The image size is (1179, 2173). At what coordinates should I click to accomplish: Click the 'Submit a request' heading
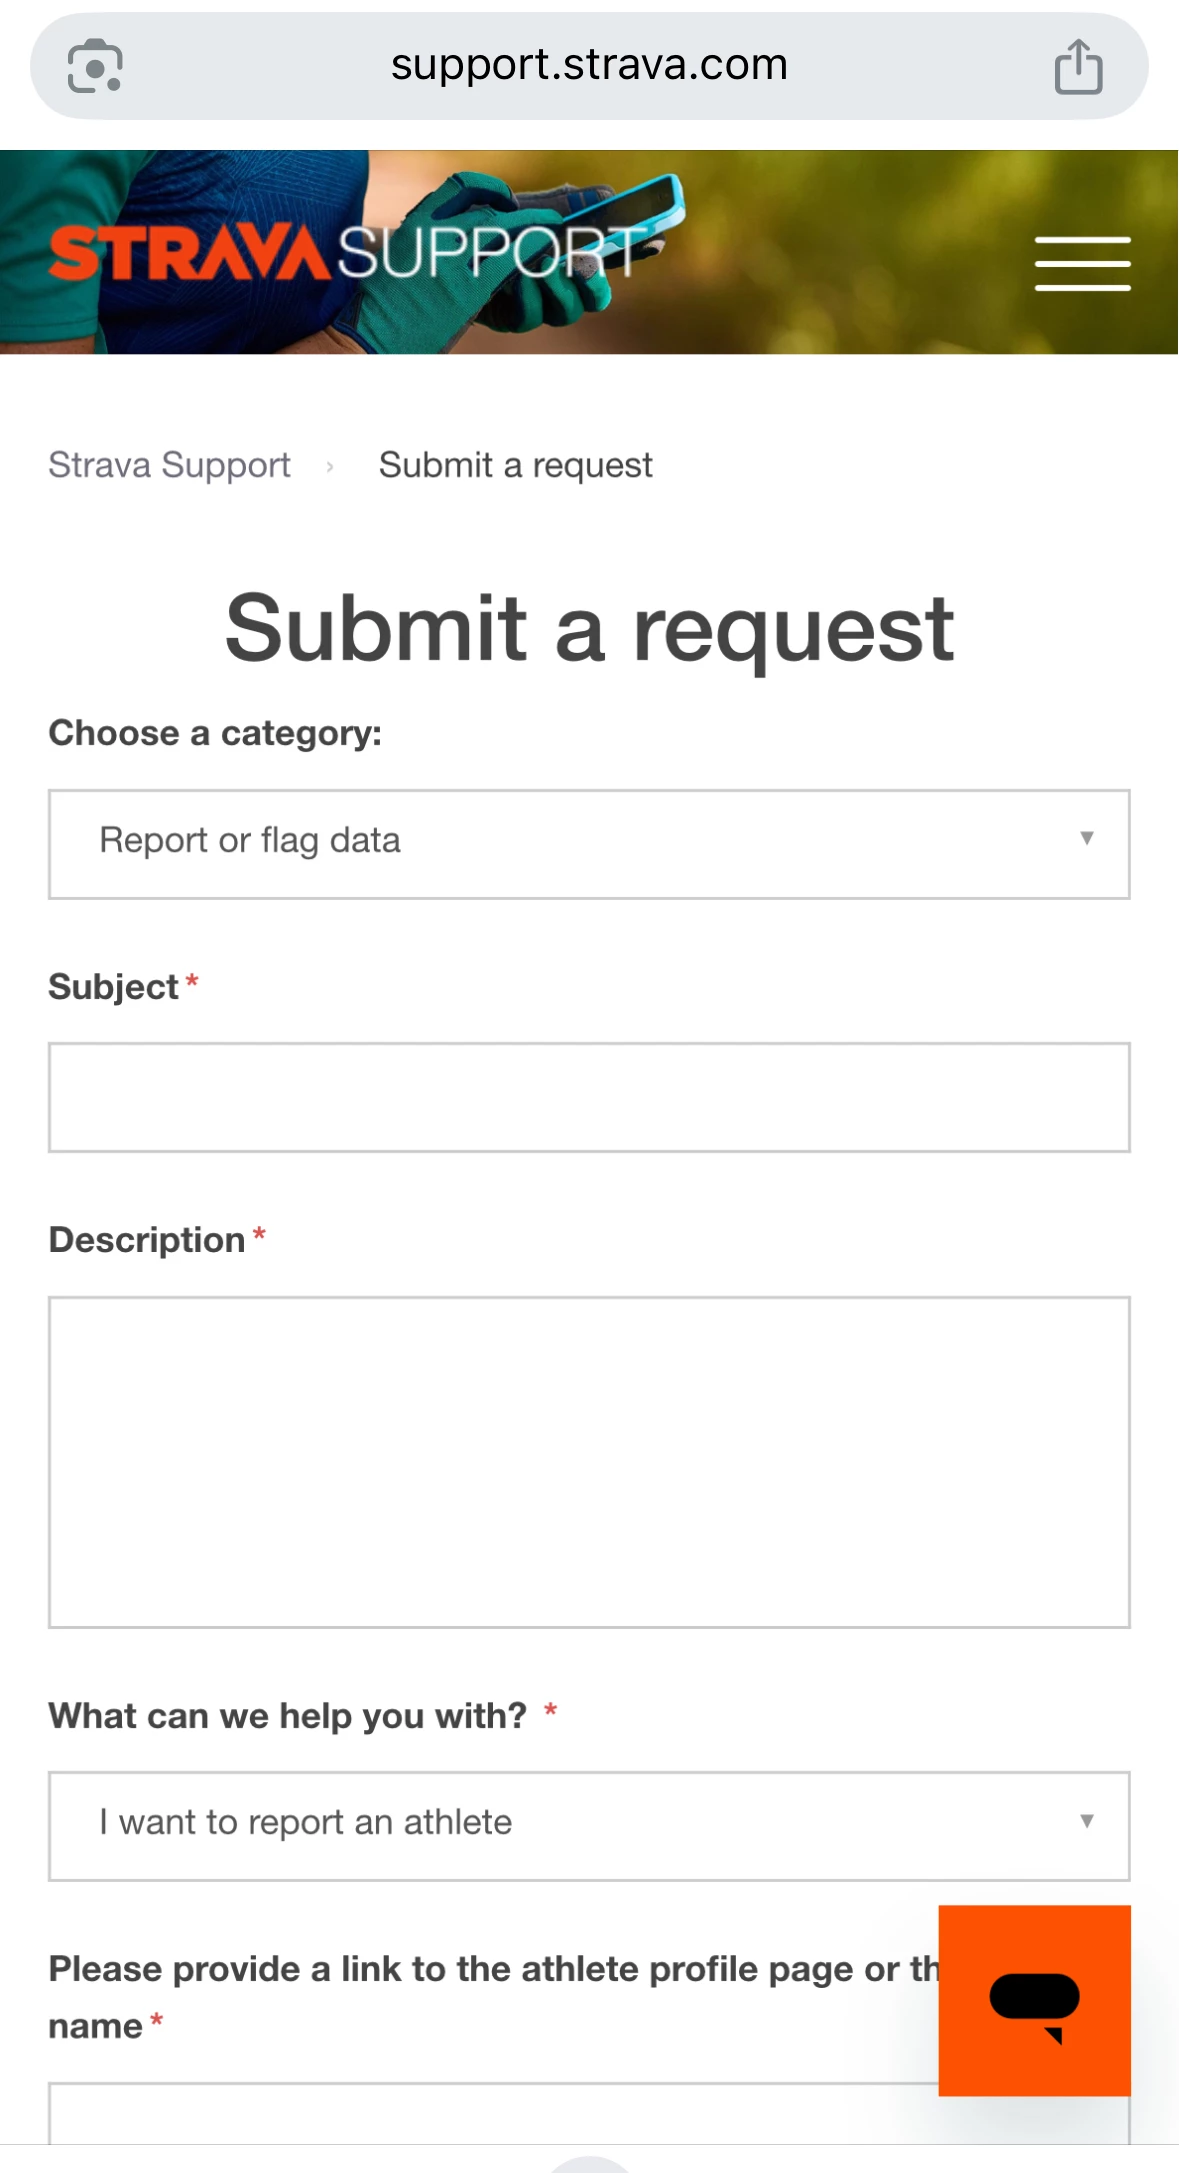click(589, 628)
